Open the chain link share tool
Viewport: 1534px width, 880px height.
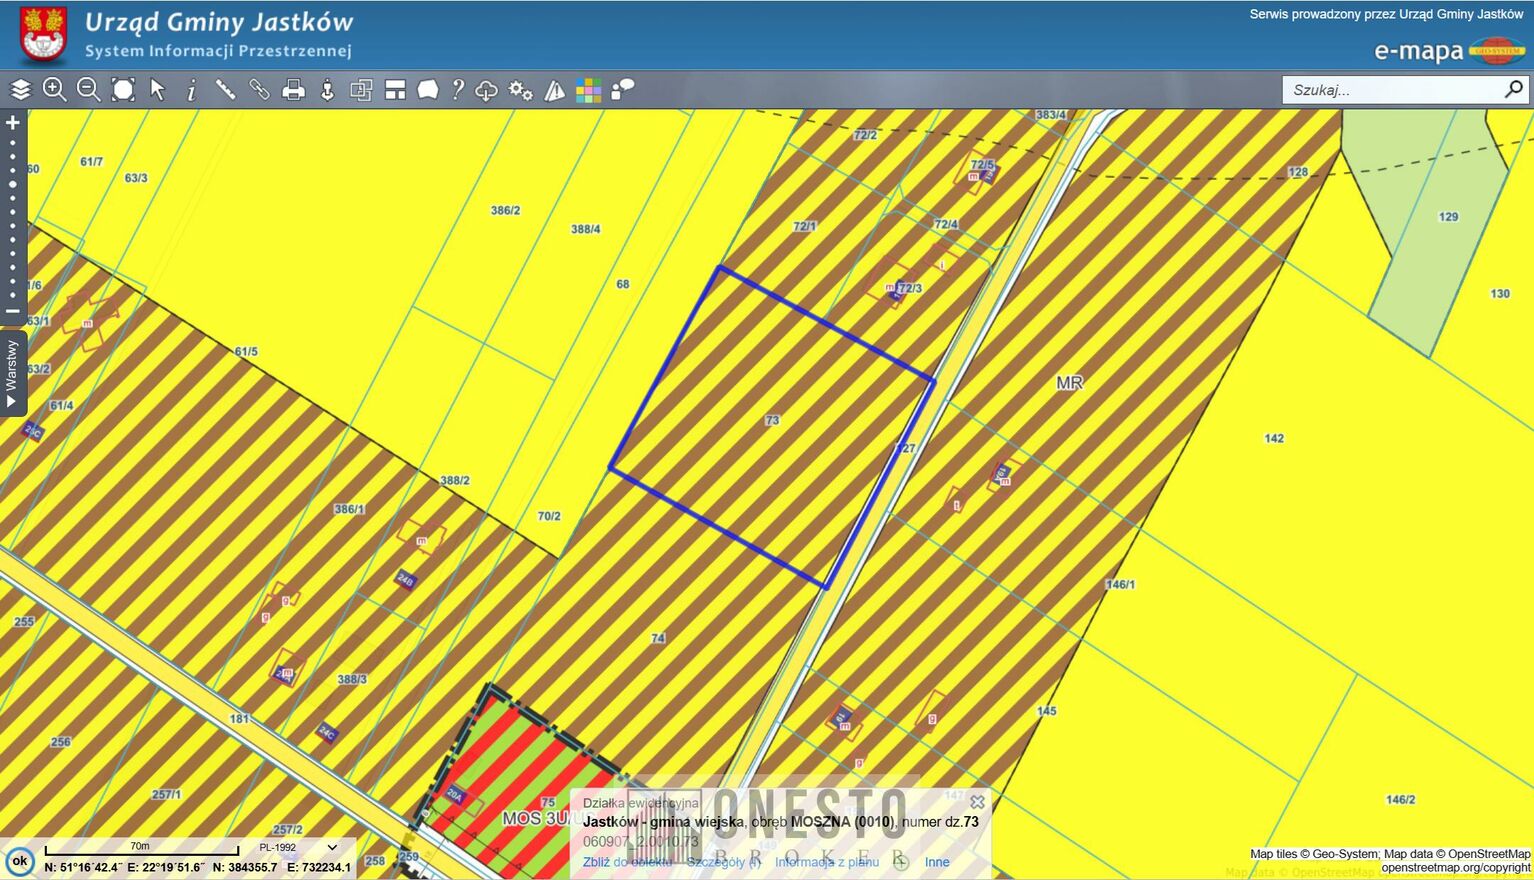click(x=259, y=90)
